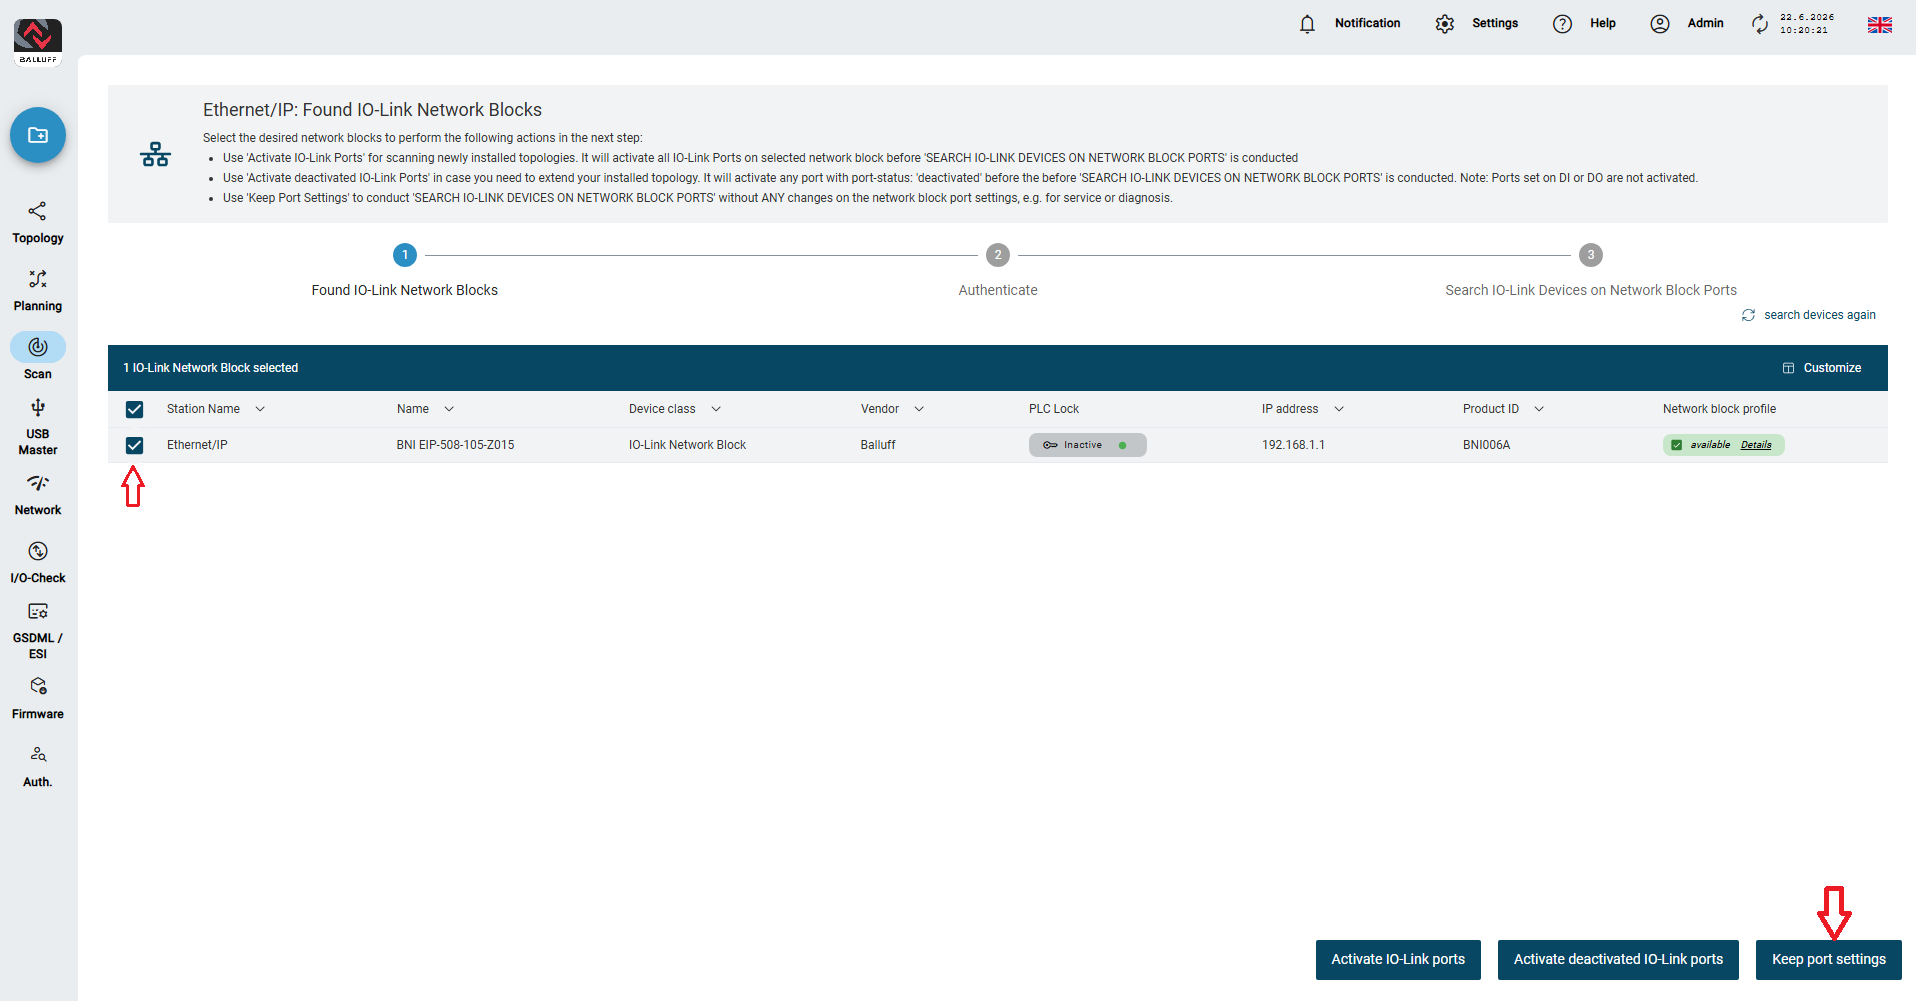
Task: Expand the Device class column dropdown
Action: (x=716, y=409)
